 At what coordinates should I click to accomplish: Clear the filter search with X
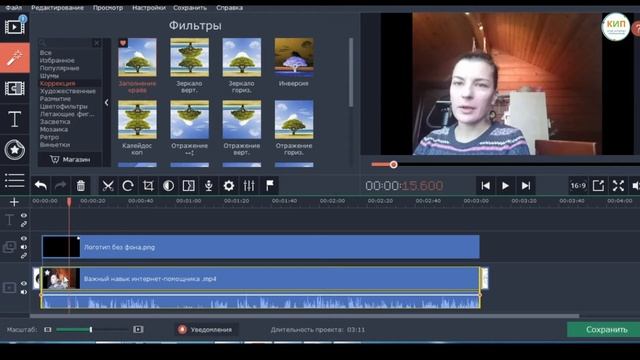(96, 43)
